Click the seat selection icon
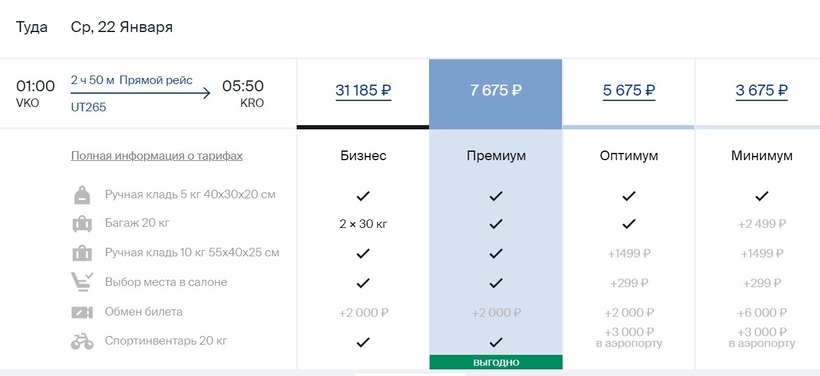 (x=82, y=282)
